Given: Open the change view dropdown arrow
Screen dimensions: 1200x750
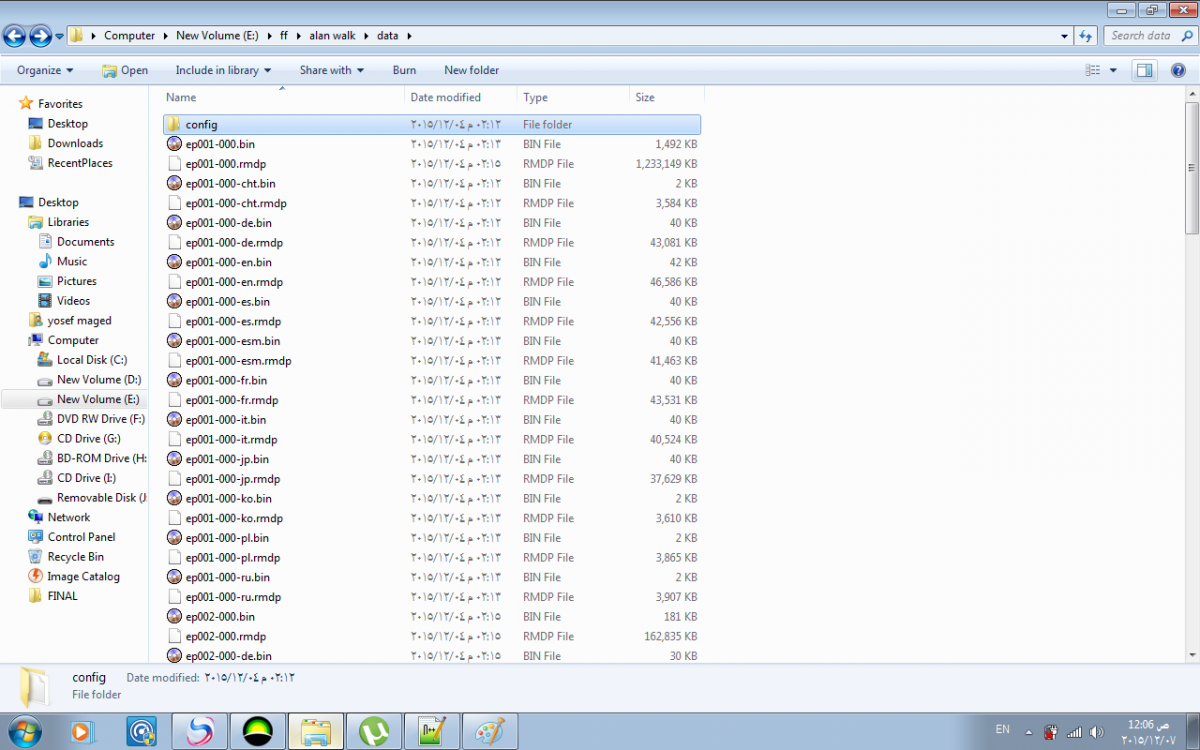Looking at the screenshot, I should tap(1113, 70).
